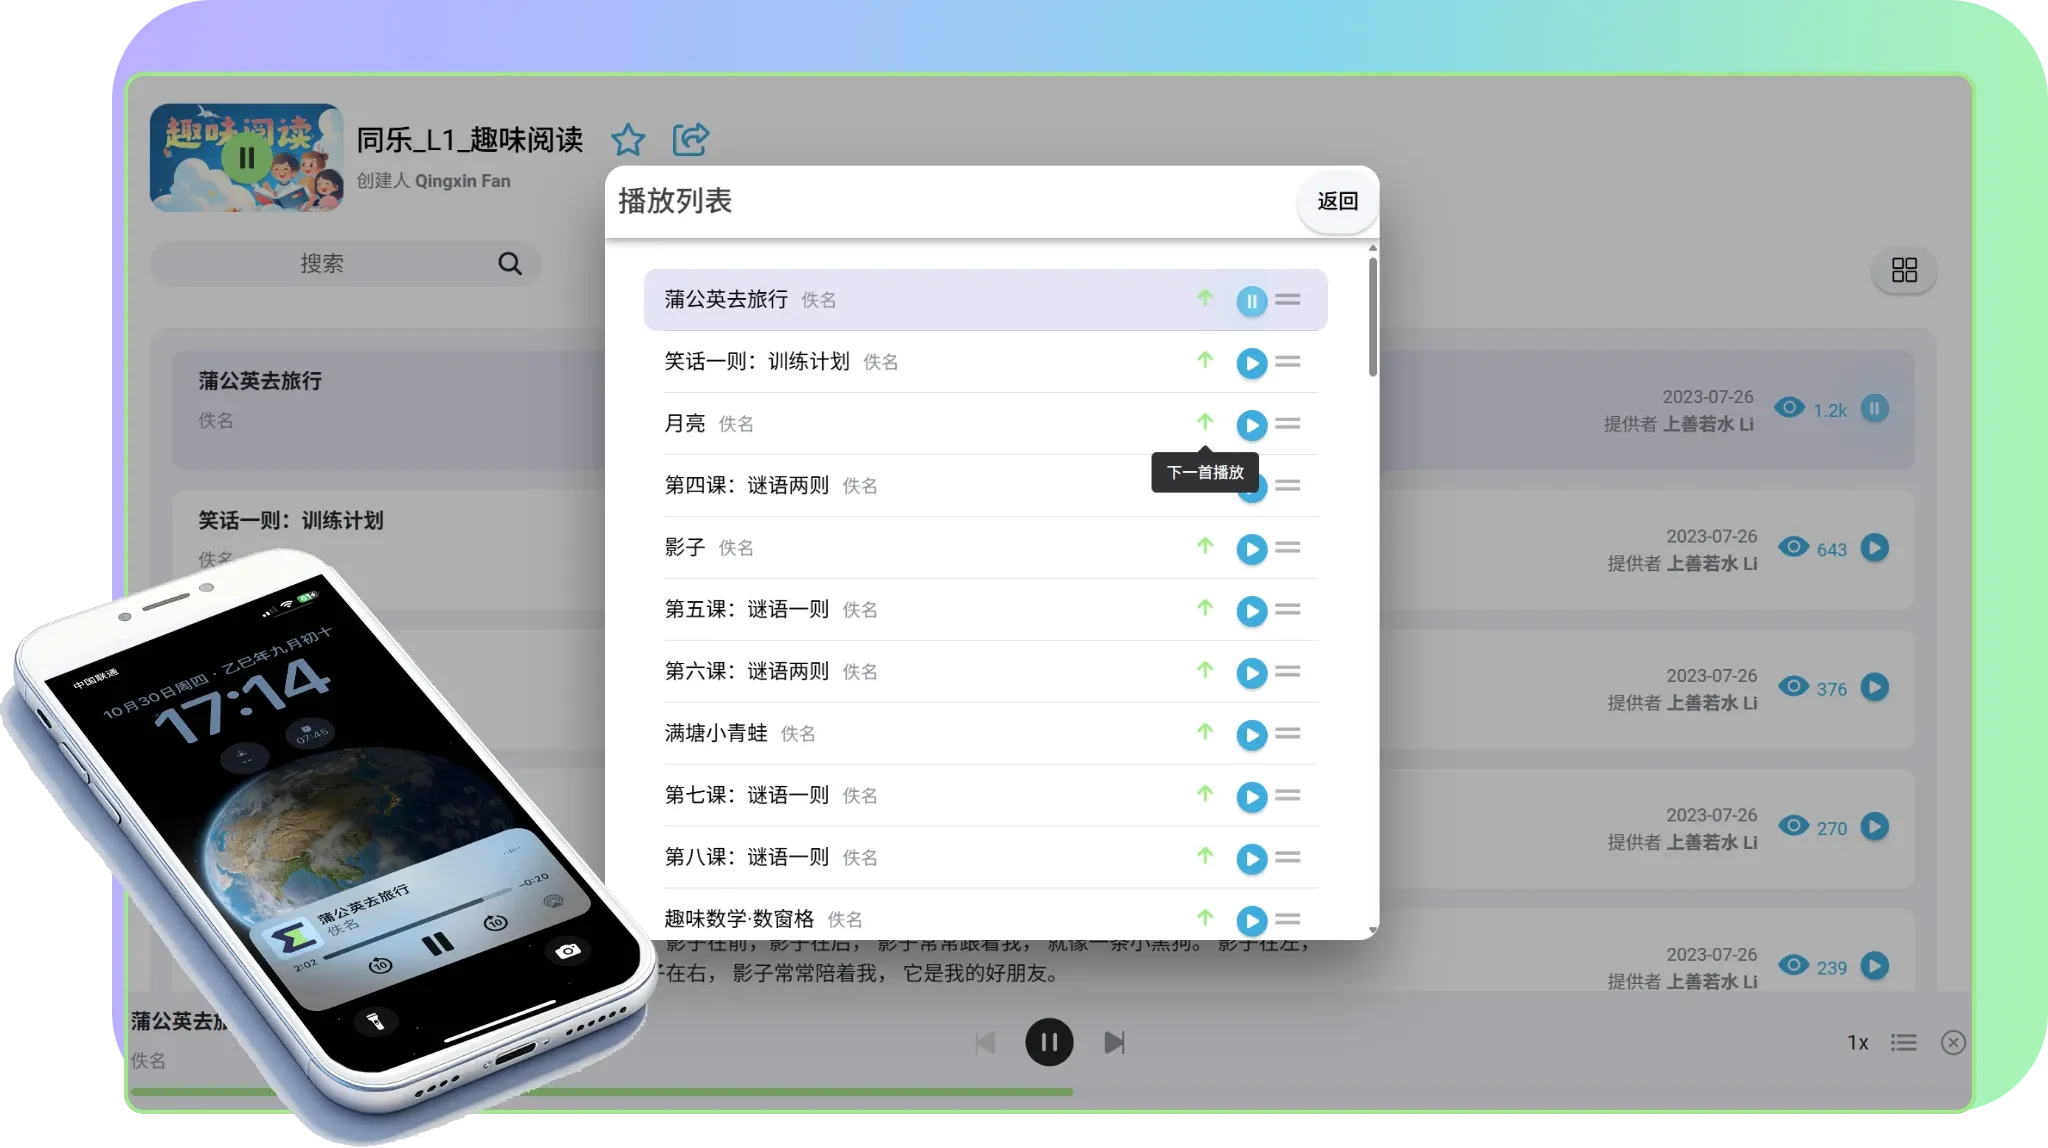Play the track with 376 views
The image size is (2048, 1148).
pos(1875,687)
